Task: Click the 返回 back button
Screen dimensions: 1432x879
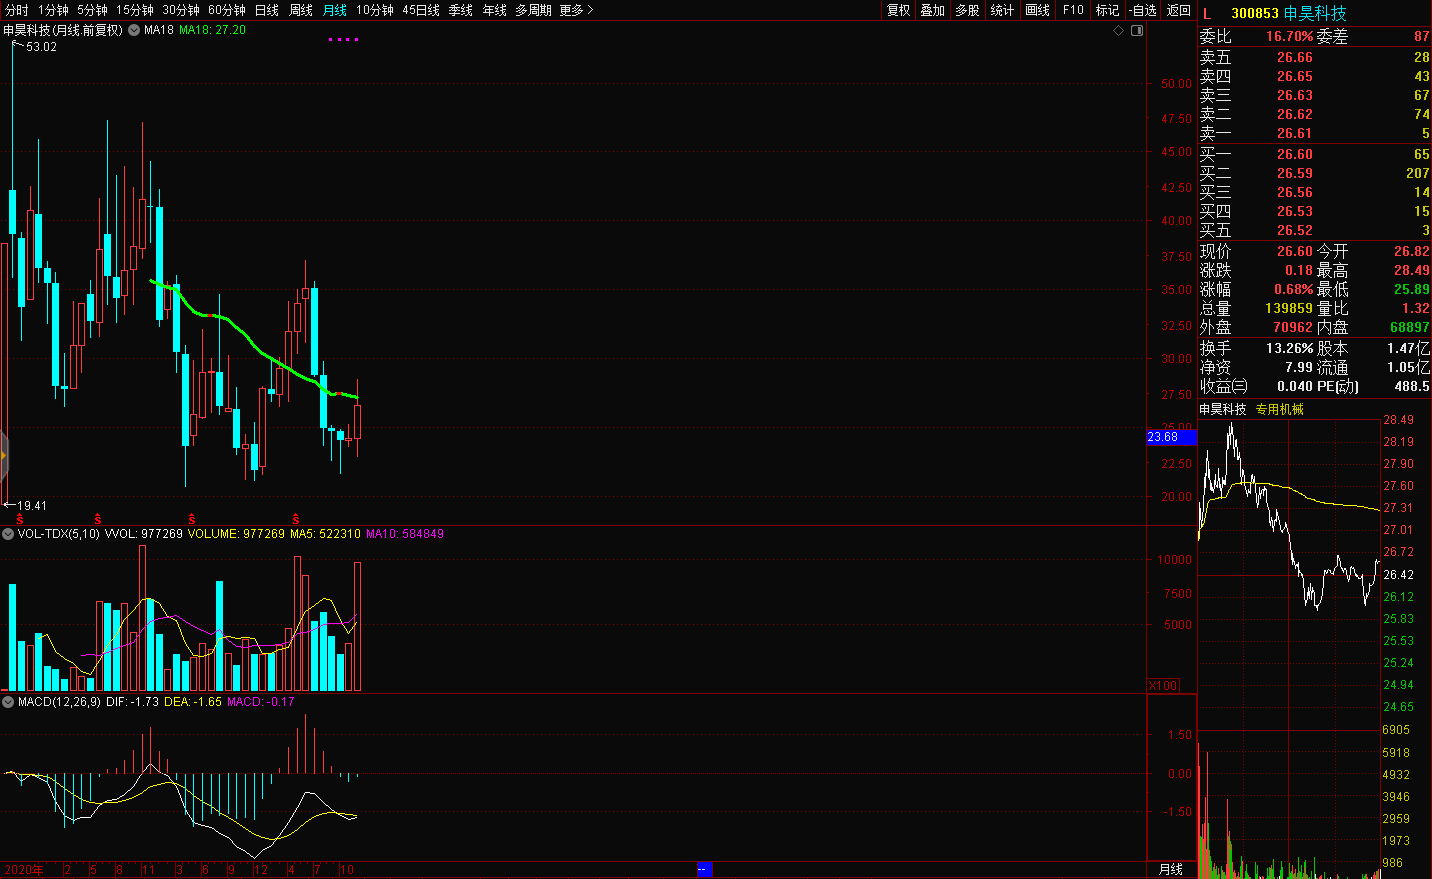Action: 1179,10
